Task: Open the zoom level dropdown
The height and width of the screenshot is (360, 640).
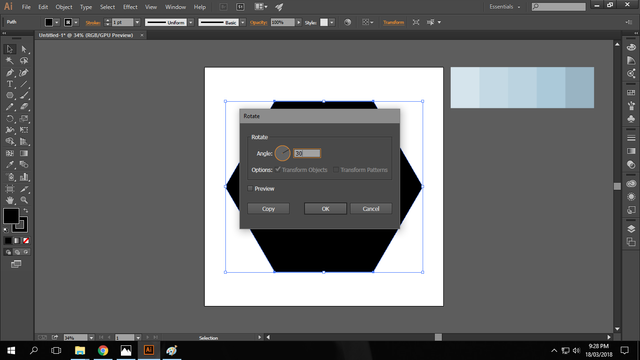Action: click(x=91, y=338)
